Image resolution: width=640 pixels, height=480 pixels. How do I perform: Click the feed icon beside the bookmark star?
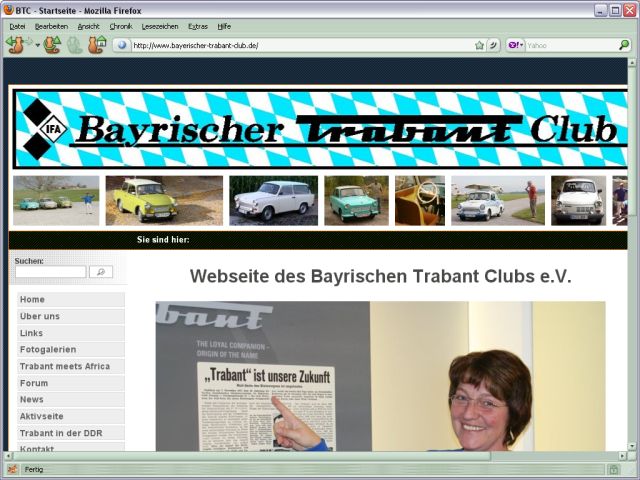point(493,45)
